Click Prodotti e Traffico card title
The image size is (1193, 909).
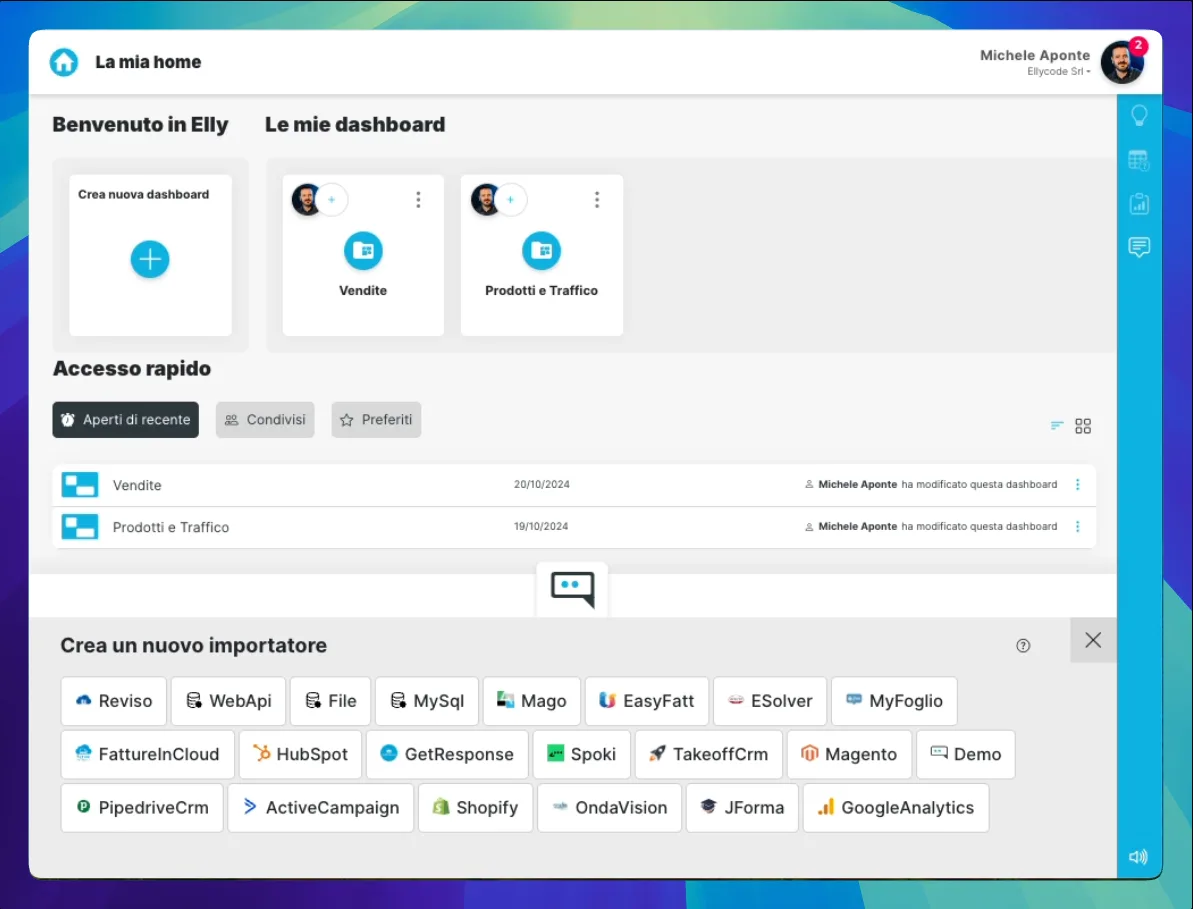[x=542, y=291]
